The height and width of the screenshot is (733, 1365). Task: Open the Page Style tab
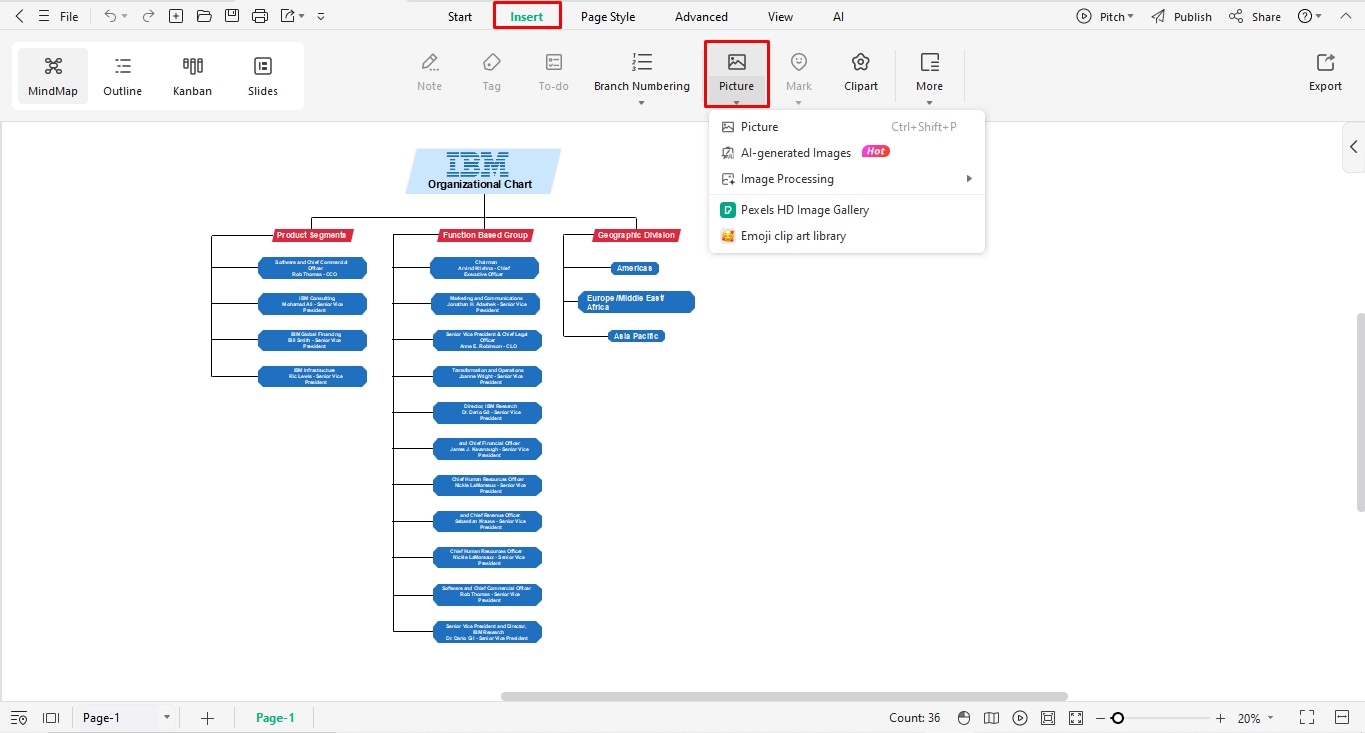coord(608,16)
